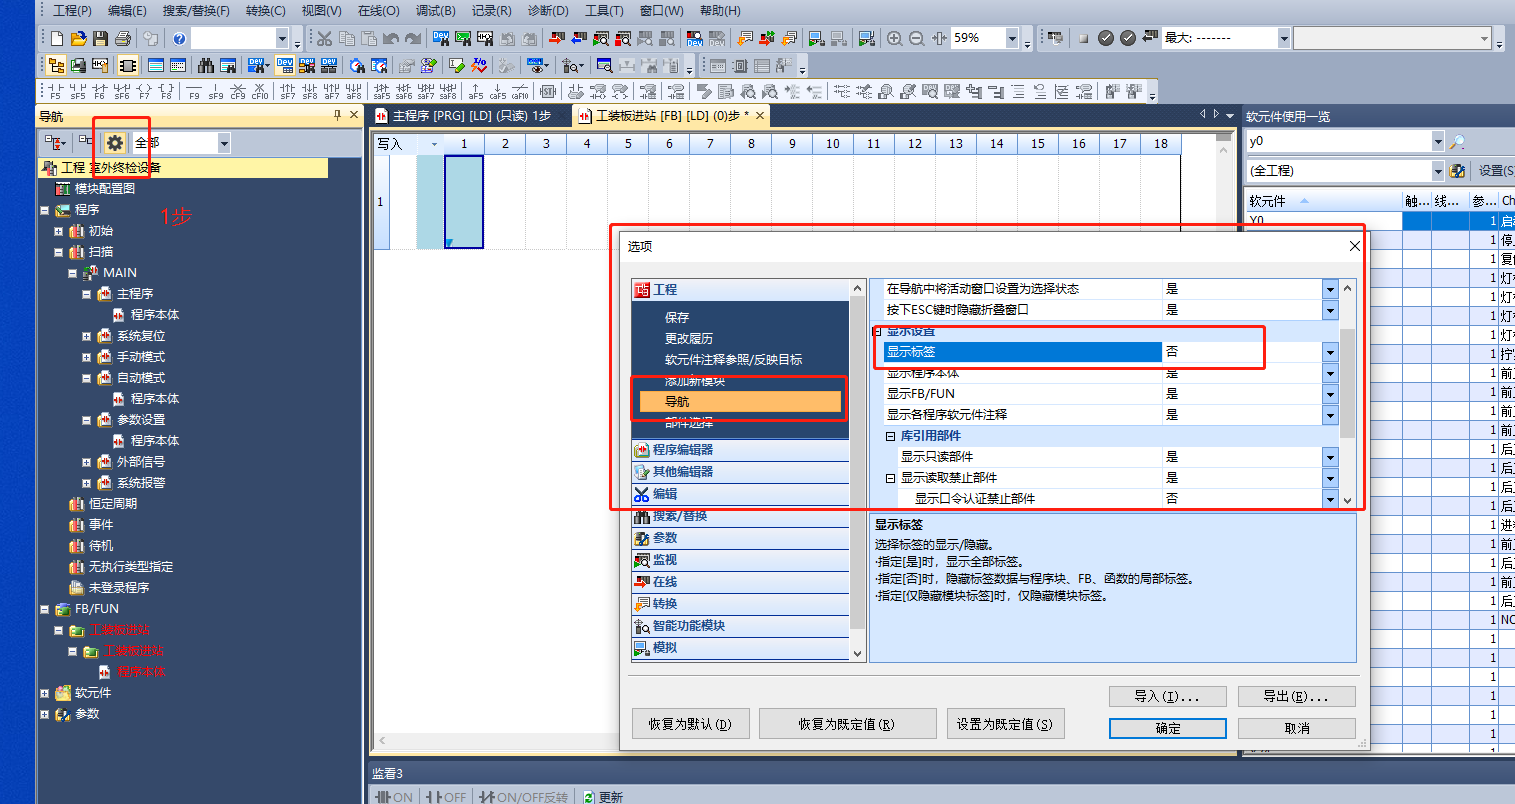Open help with the blue question icon
Screen dimensions: 1515x804
[x=179, y=38]
